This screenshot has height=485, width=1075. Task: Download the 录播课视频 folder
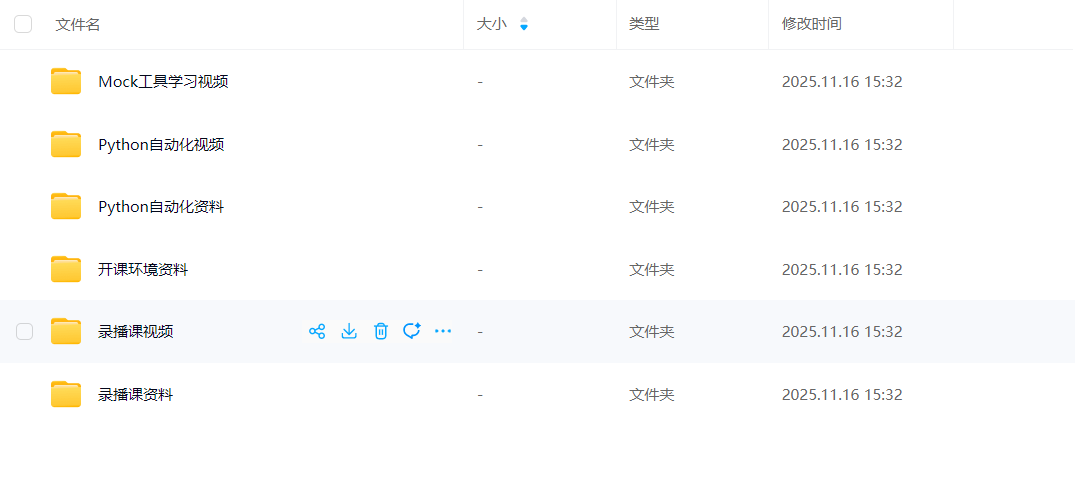[349, 332]
